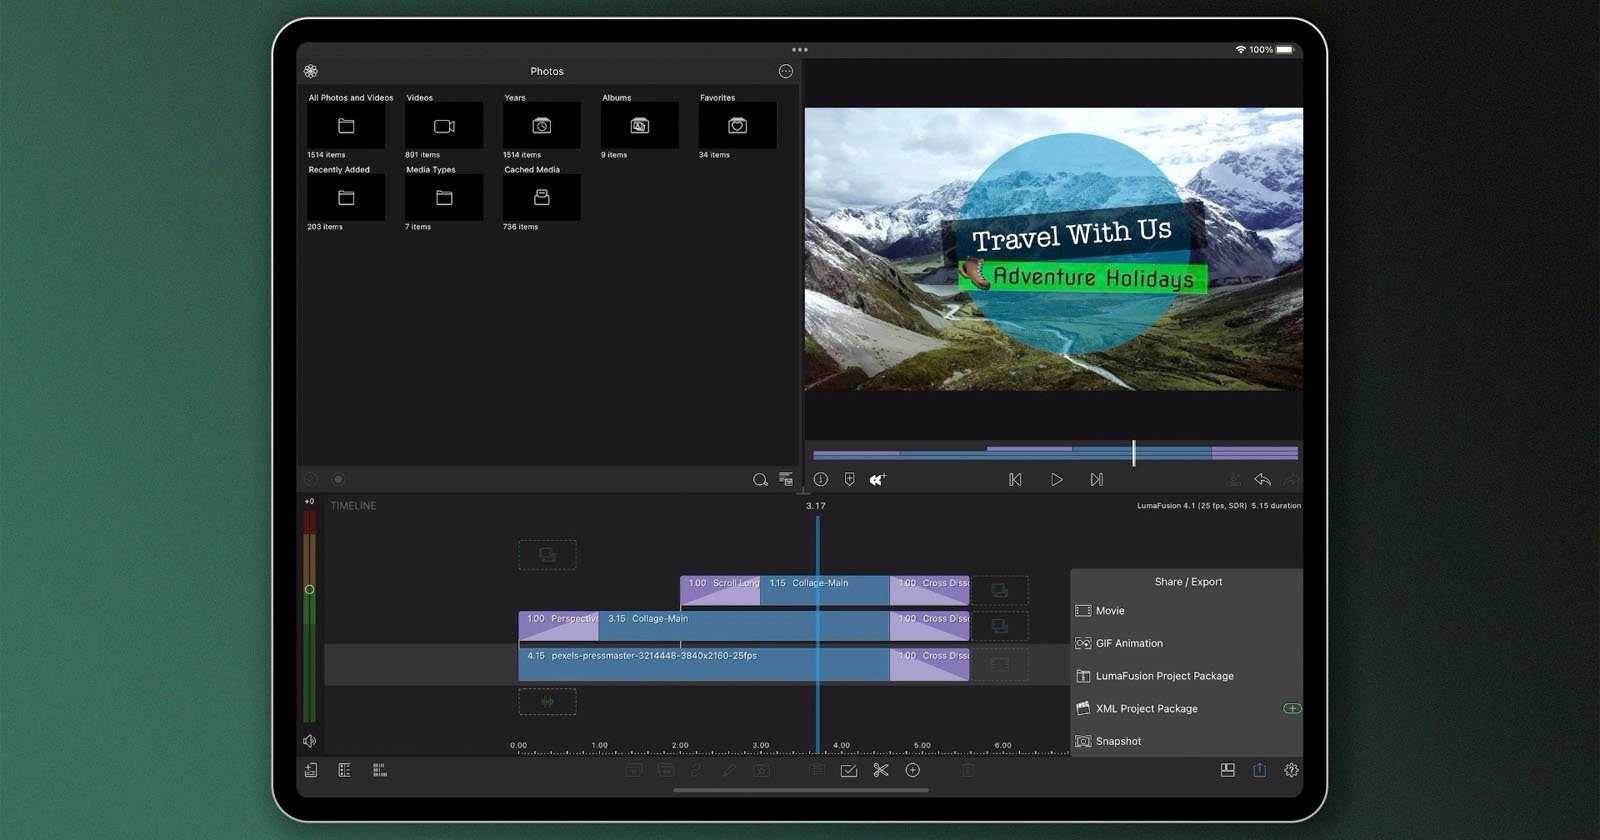Viewport: 1600px width, 840px height.
Task: Open LumaFusion settings gear
Action: [x=1291, y=770]
